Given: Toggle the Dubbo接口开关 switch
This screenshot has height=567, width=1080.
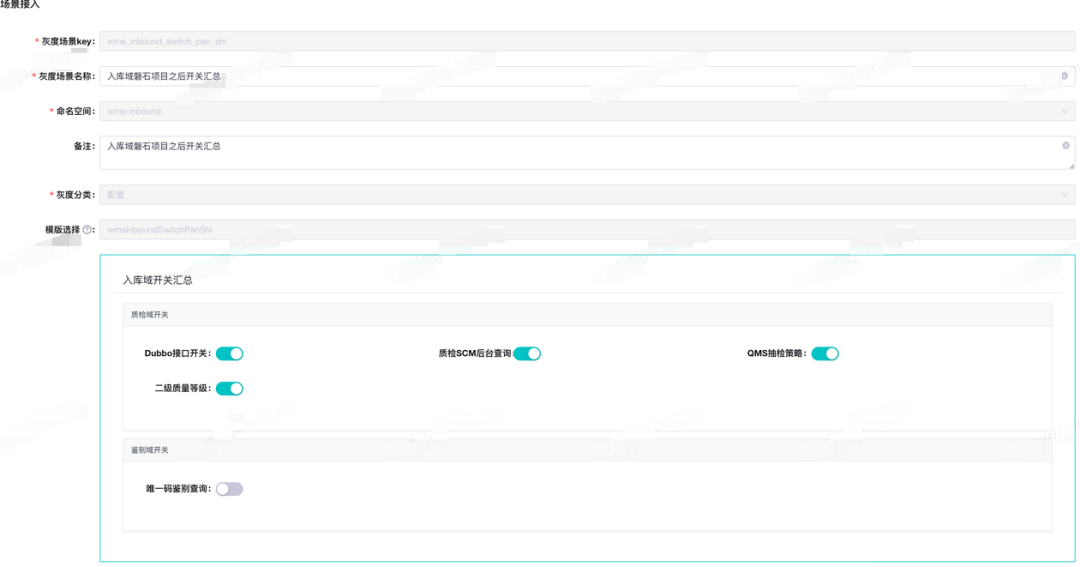Looking at the screenshot, I should point(229,353).
